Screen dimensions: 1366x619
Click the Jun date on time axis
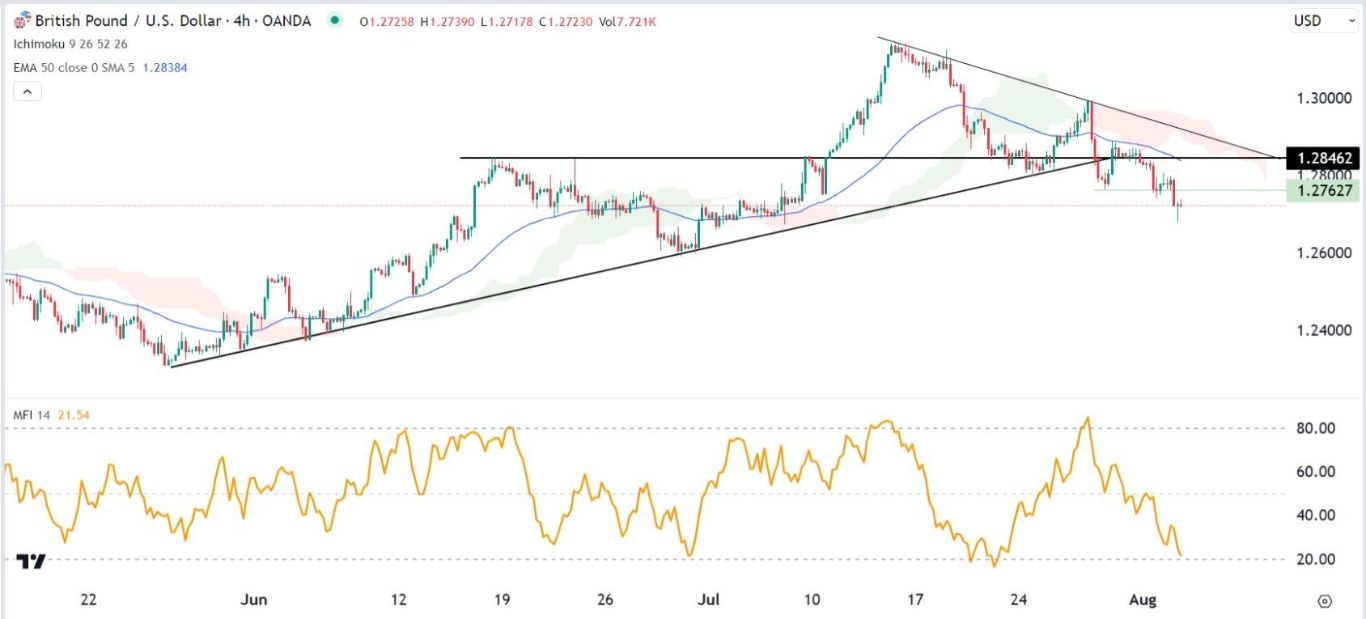coord(255,600)
